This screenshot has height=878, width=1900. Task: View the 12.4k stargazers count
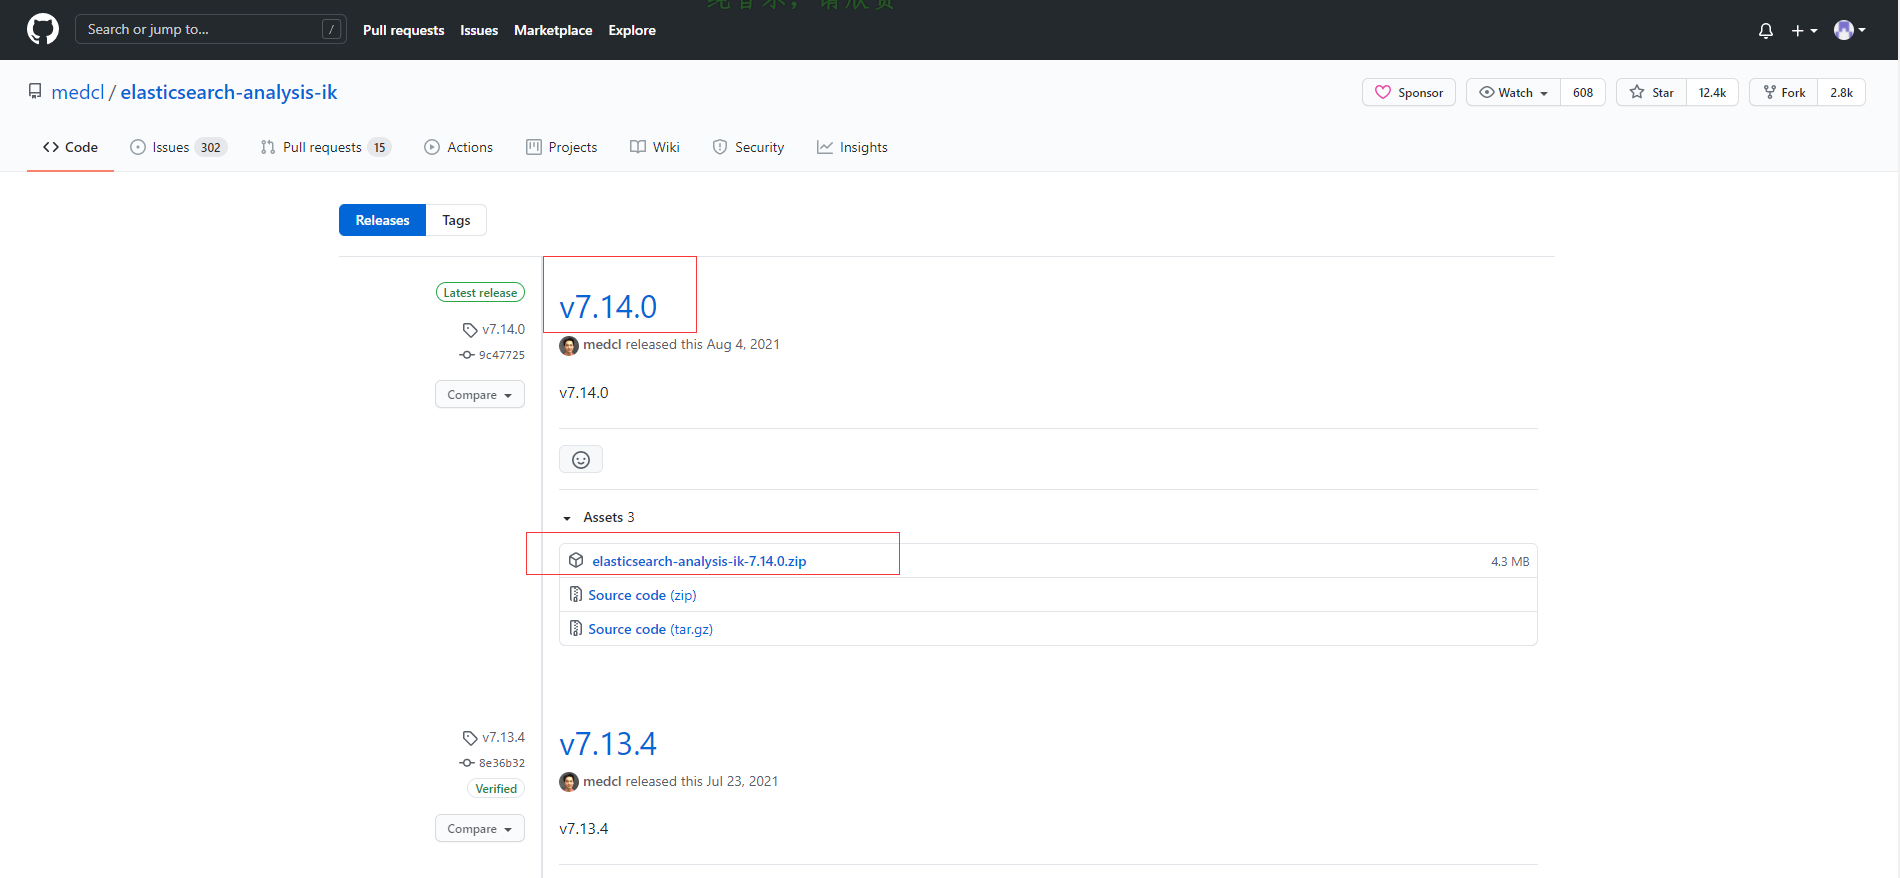click(1712, 92)
